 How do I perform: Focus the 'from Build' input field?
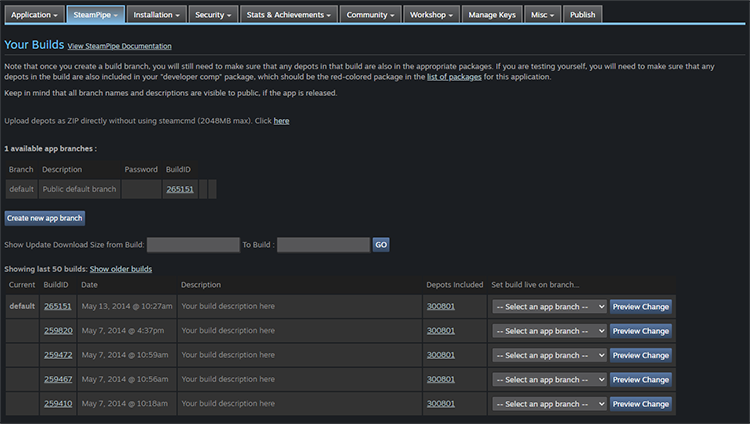[193, 245]
